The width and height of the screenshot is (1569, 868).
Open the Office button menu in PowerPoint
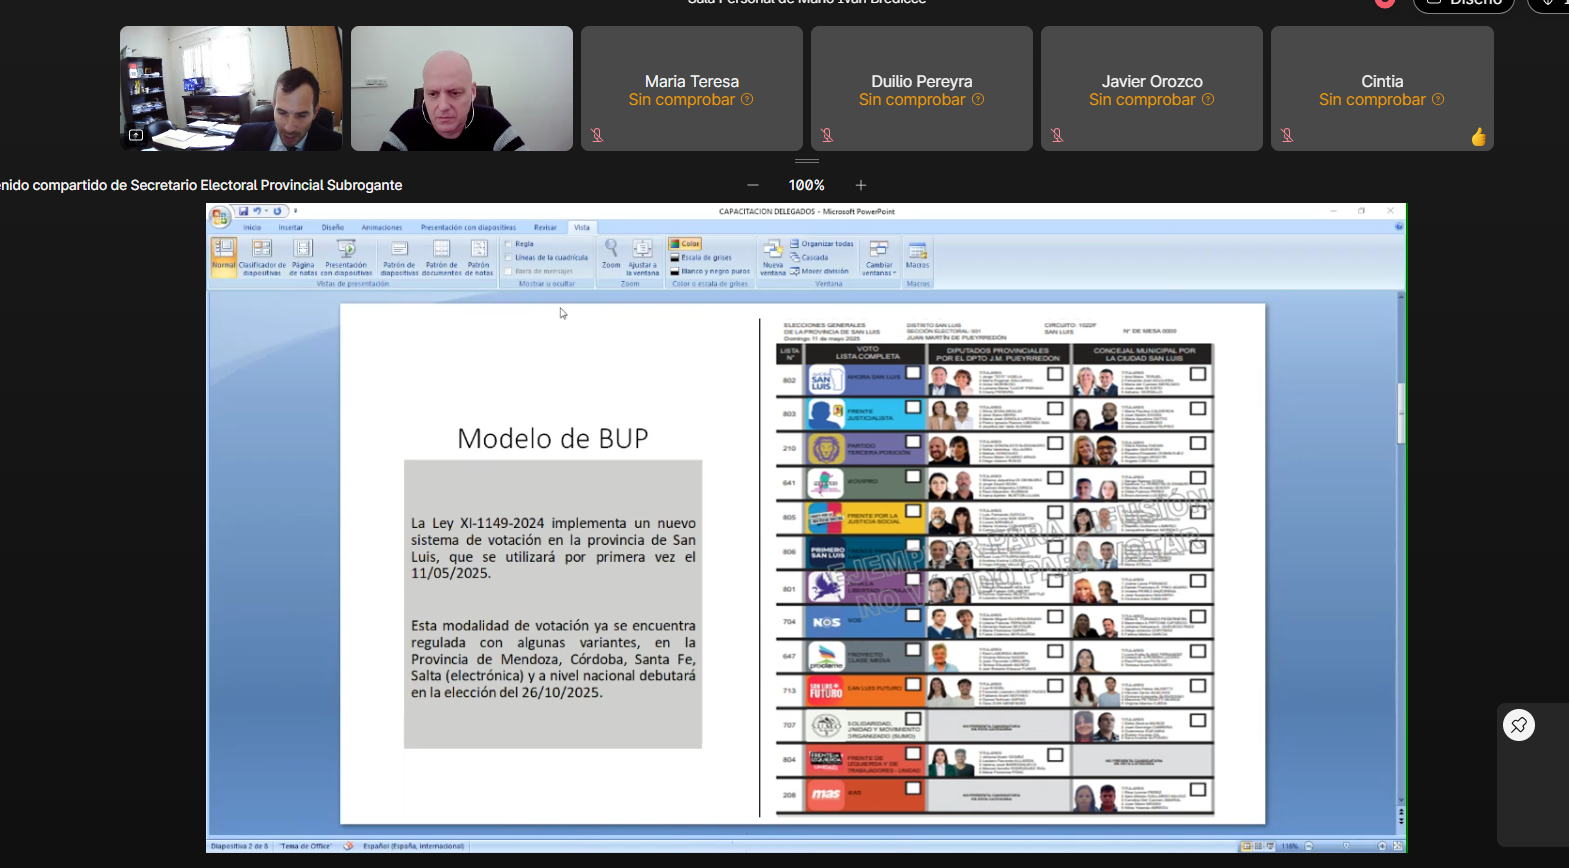[x=220, y=217]
